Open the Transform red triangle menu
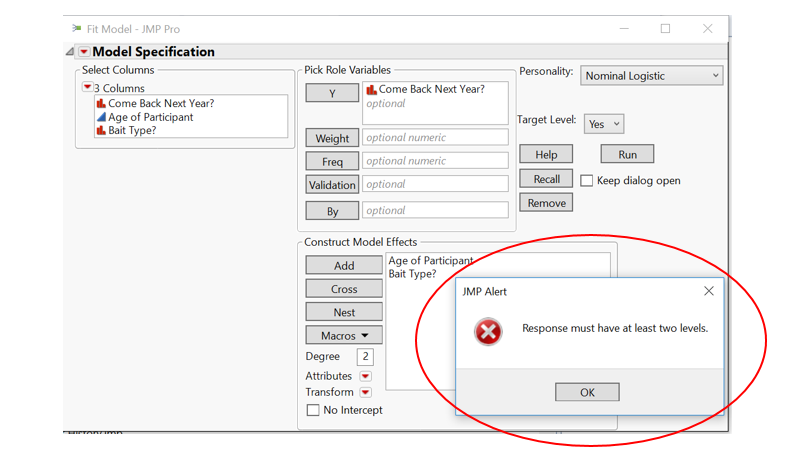 (365, 393)
